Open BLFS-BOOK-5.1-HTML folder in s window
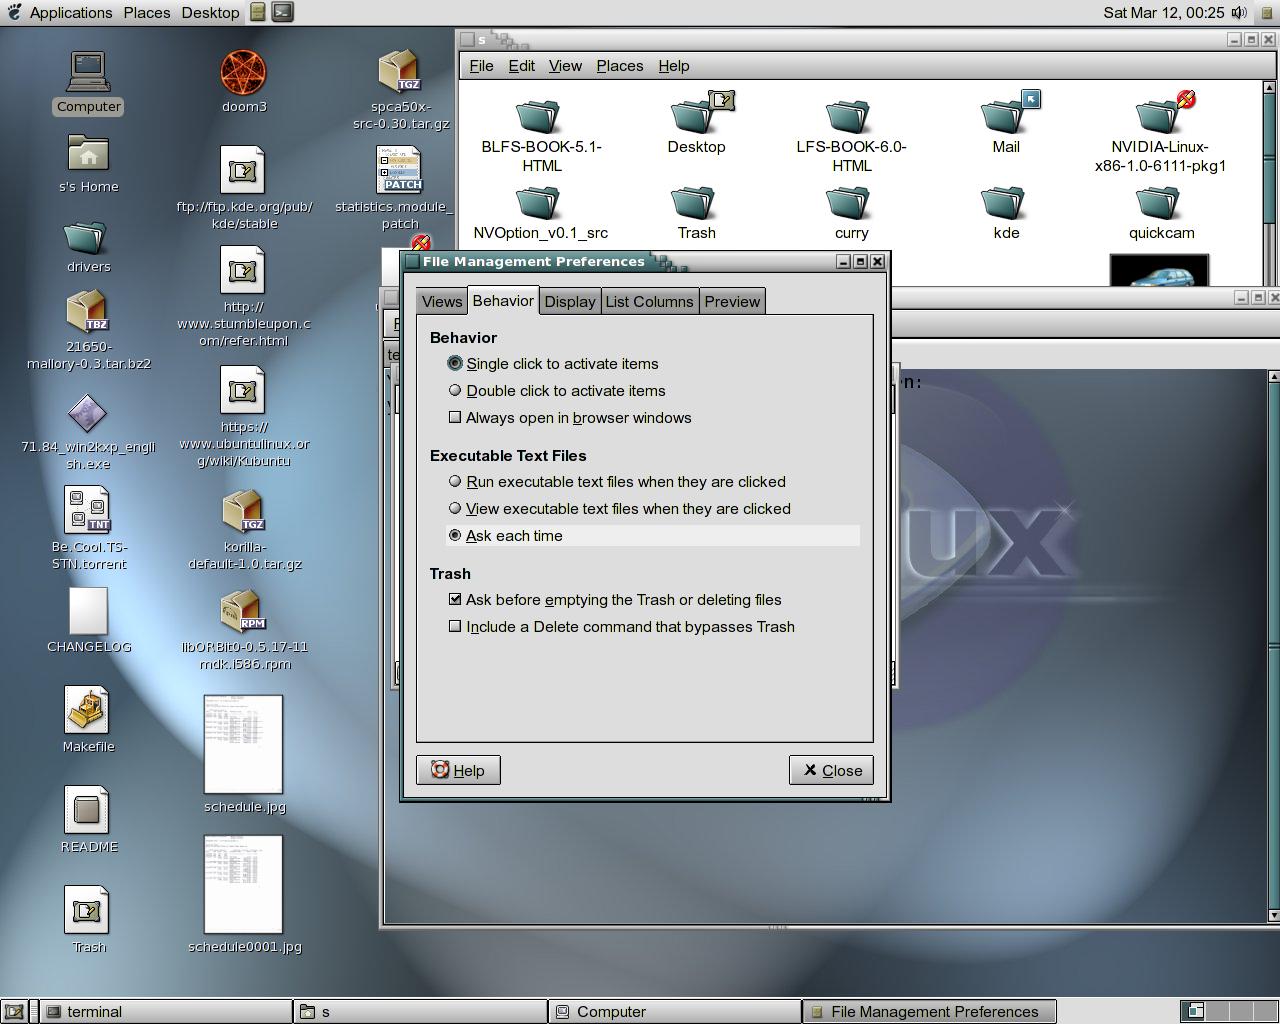This screenshot has height=1024, width=1280. point(540,116)
